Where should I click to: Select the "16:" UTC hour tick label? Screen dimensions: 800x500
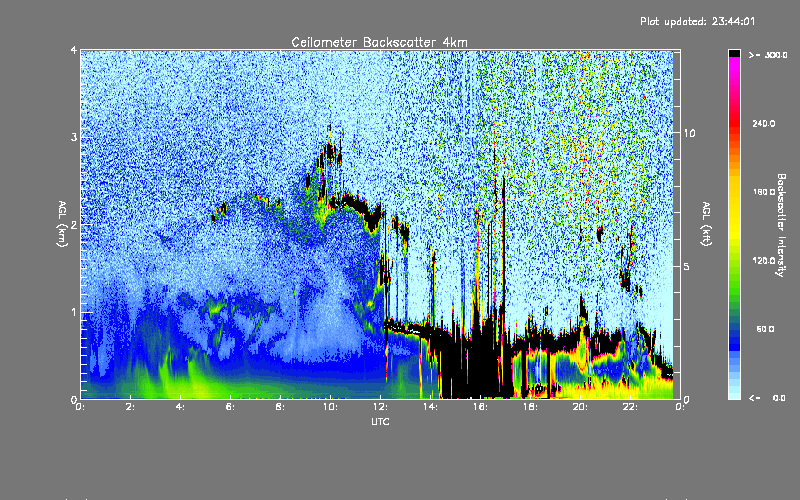click(x=480, y=407)
